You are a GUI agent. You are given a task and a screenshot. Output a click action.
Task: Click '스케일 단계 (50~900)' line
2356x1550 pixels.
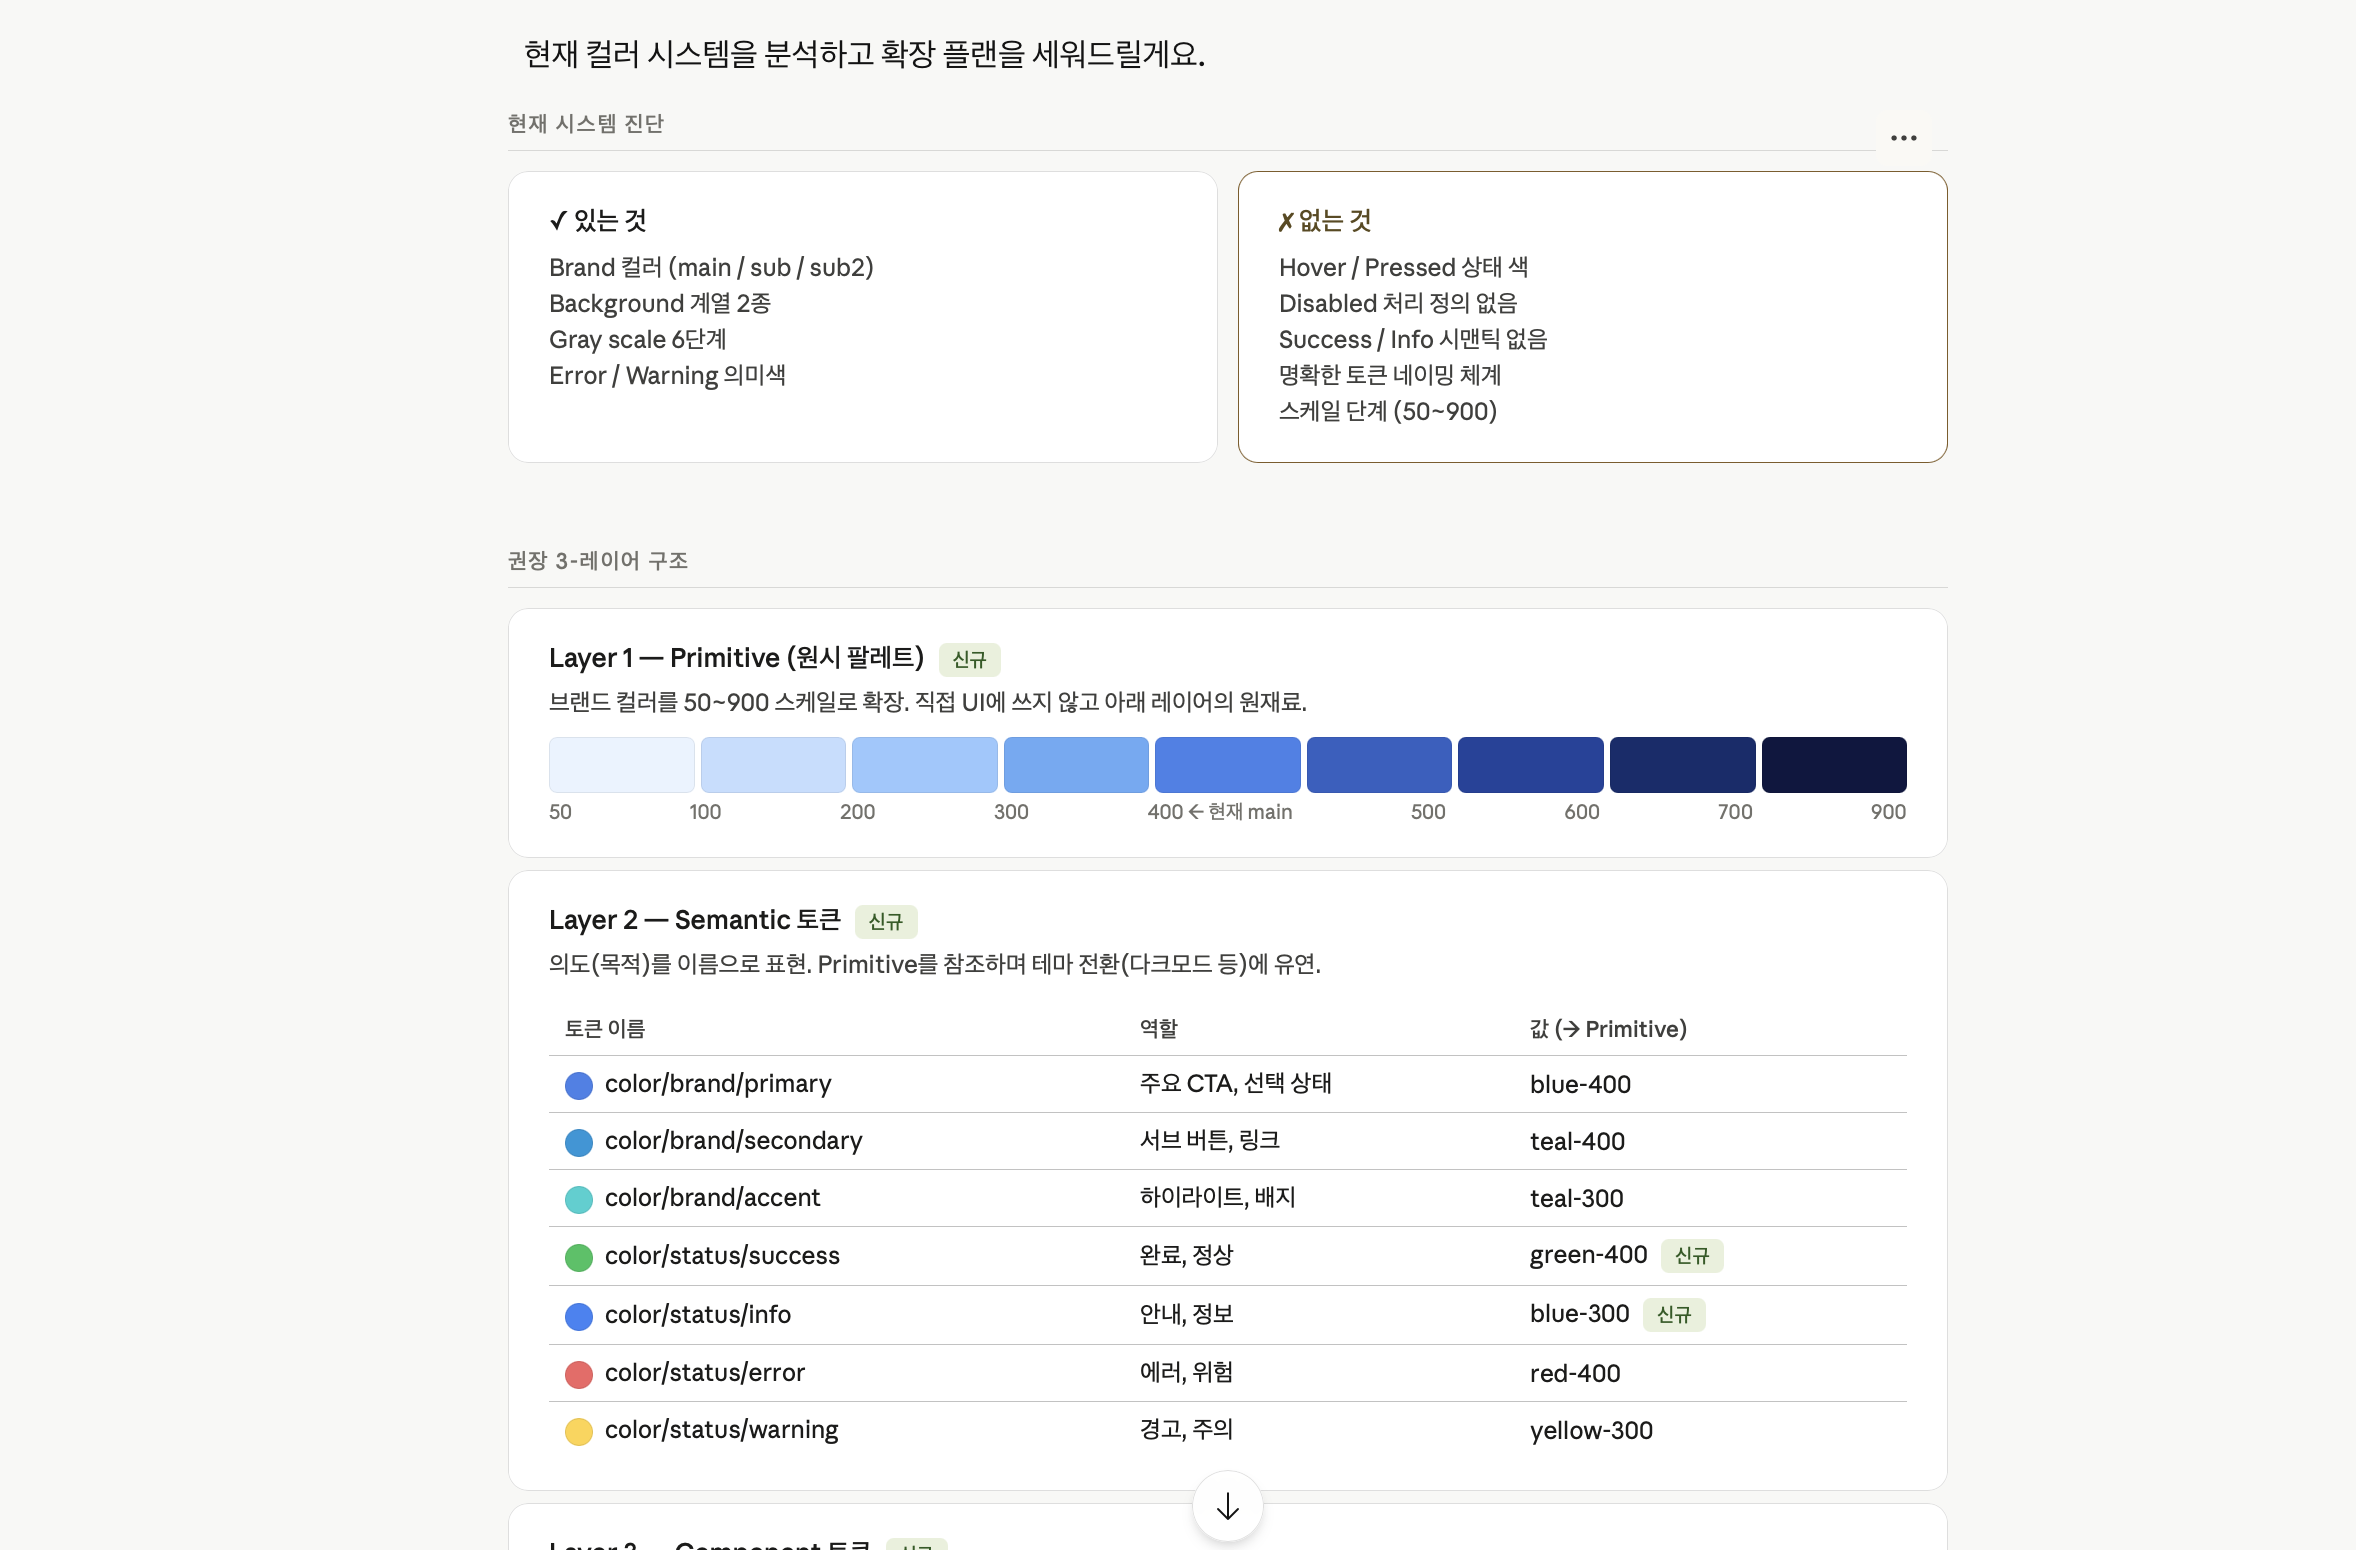(1388, 411)
